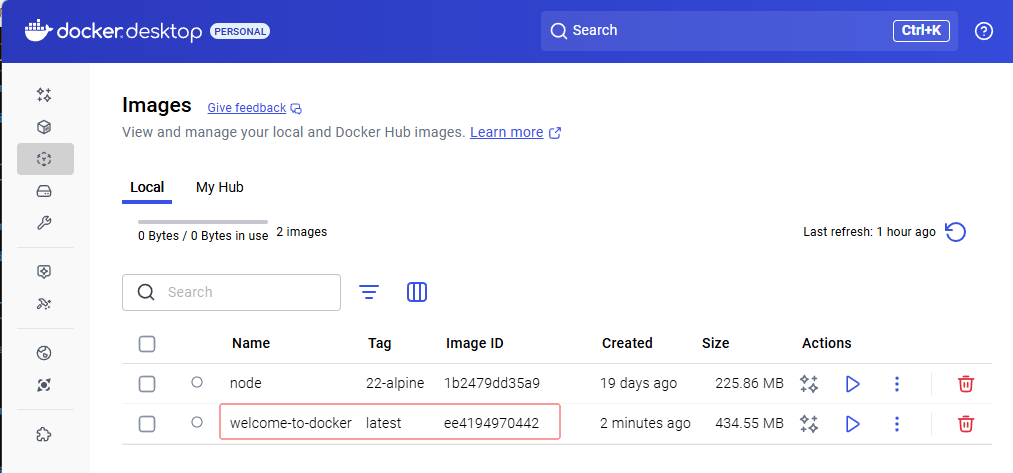Open the node image name
The height and width of the screenshot is (473, 1013).
pyautogui.click(x=245, y=383)
